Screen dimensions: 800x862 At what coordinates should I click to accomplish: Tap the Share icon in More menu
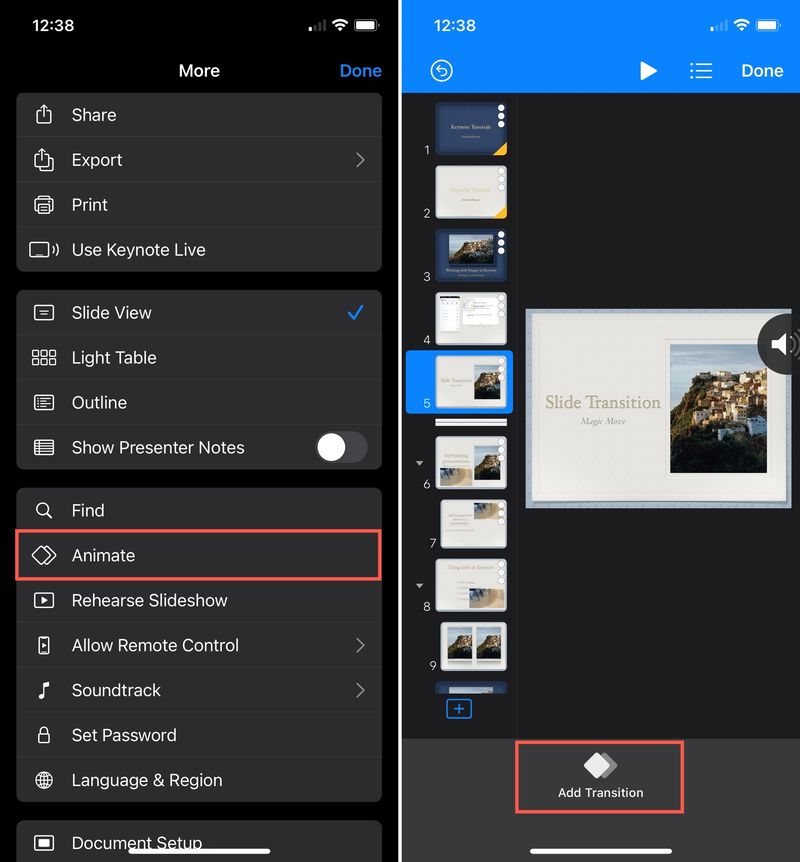coord(44,114)
